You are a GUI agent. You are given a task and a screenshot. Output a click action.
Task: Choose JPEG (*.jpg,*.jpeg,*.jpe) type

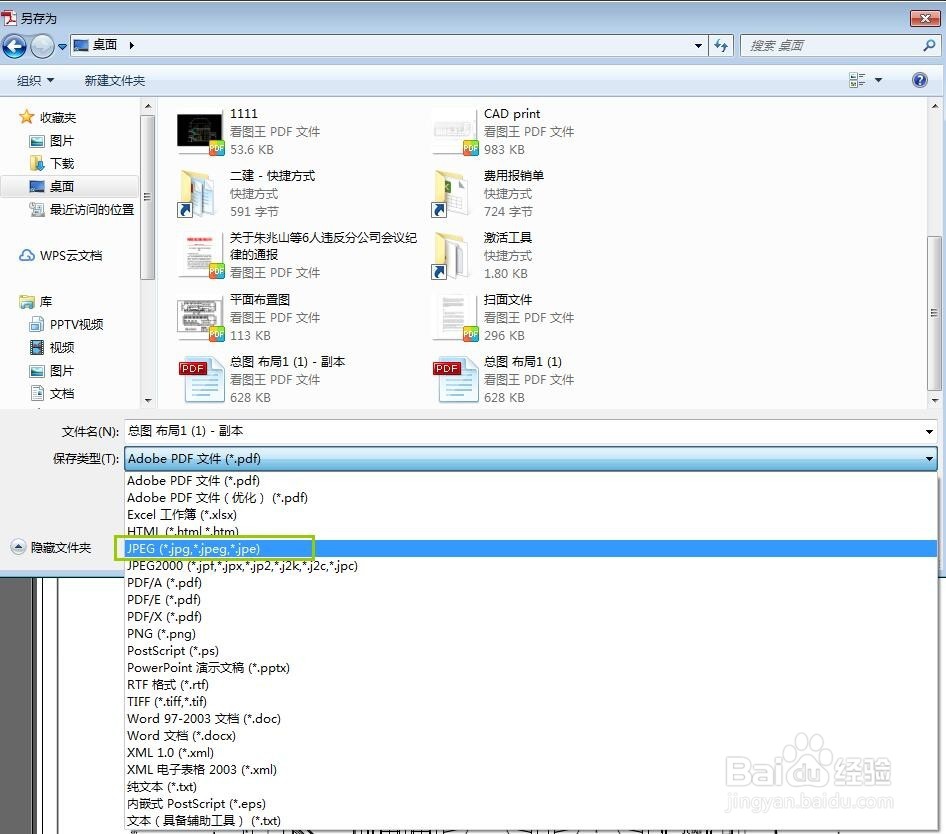[x=531, y=549]
